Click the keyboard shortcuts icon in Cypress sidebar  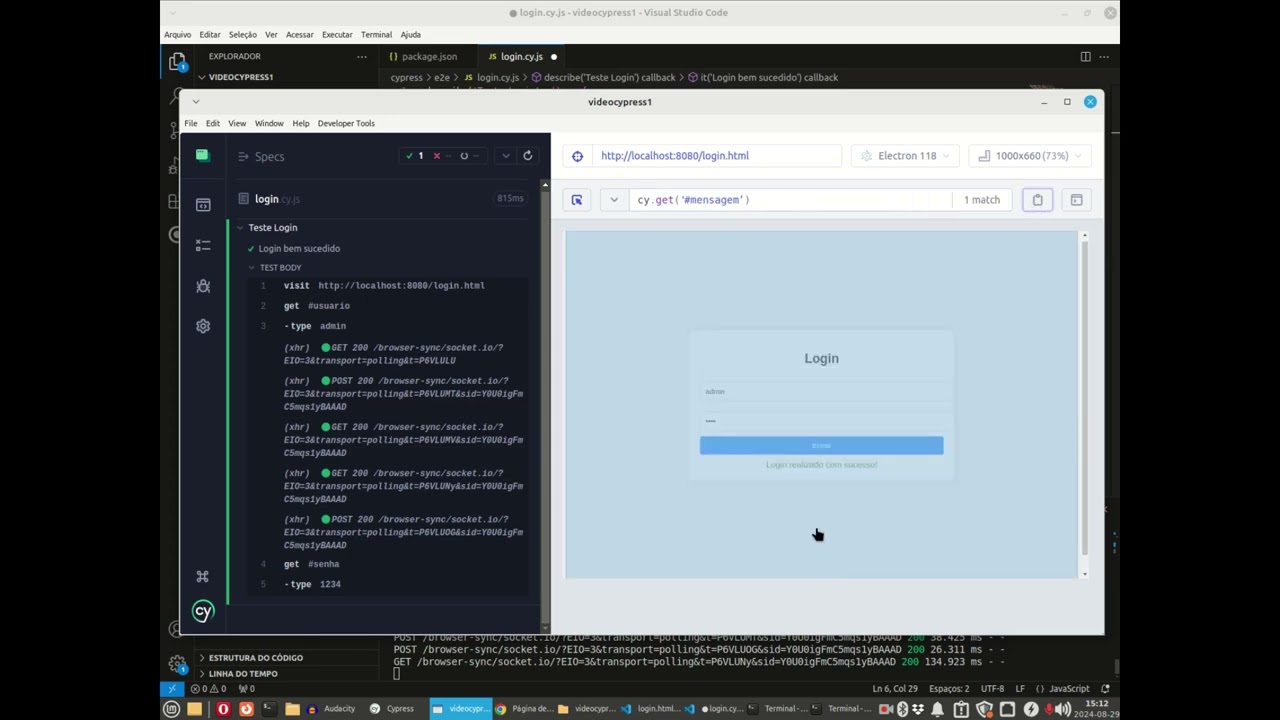(203, 576)
